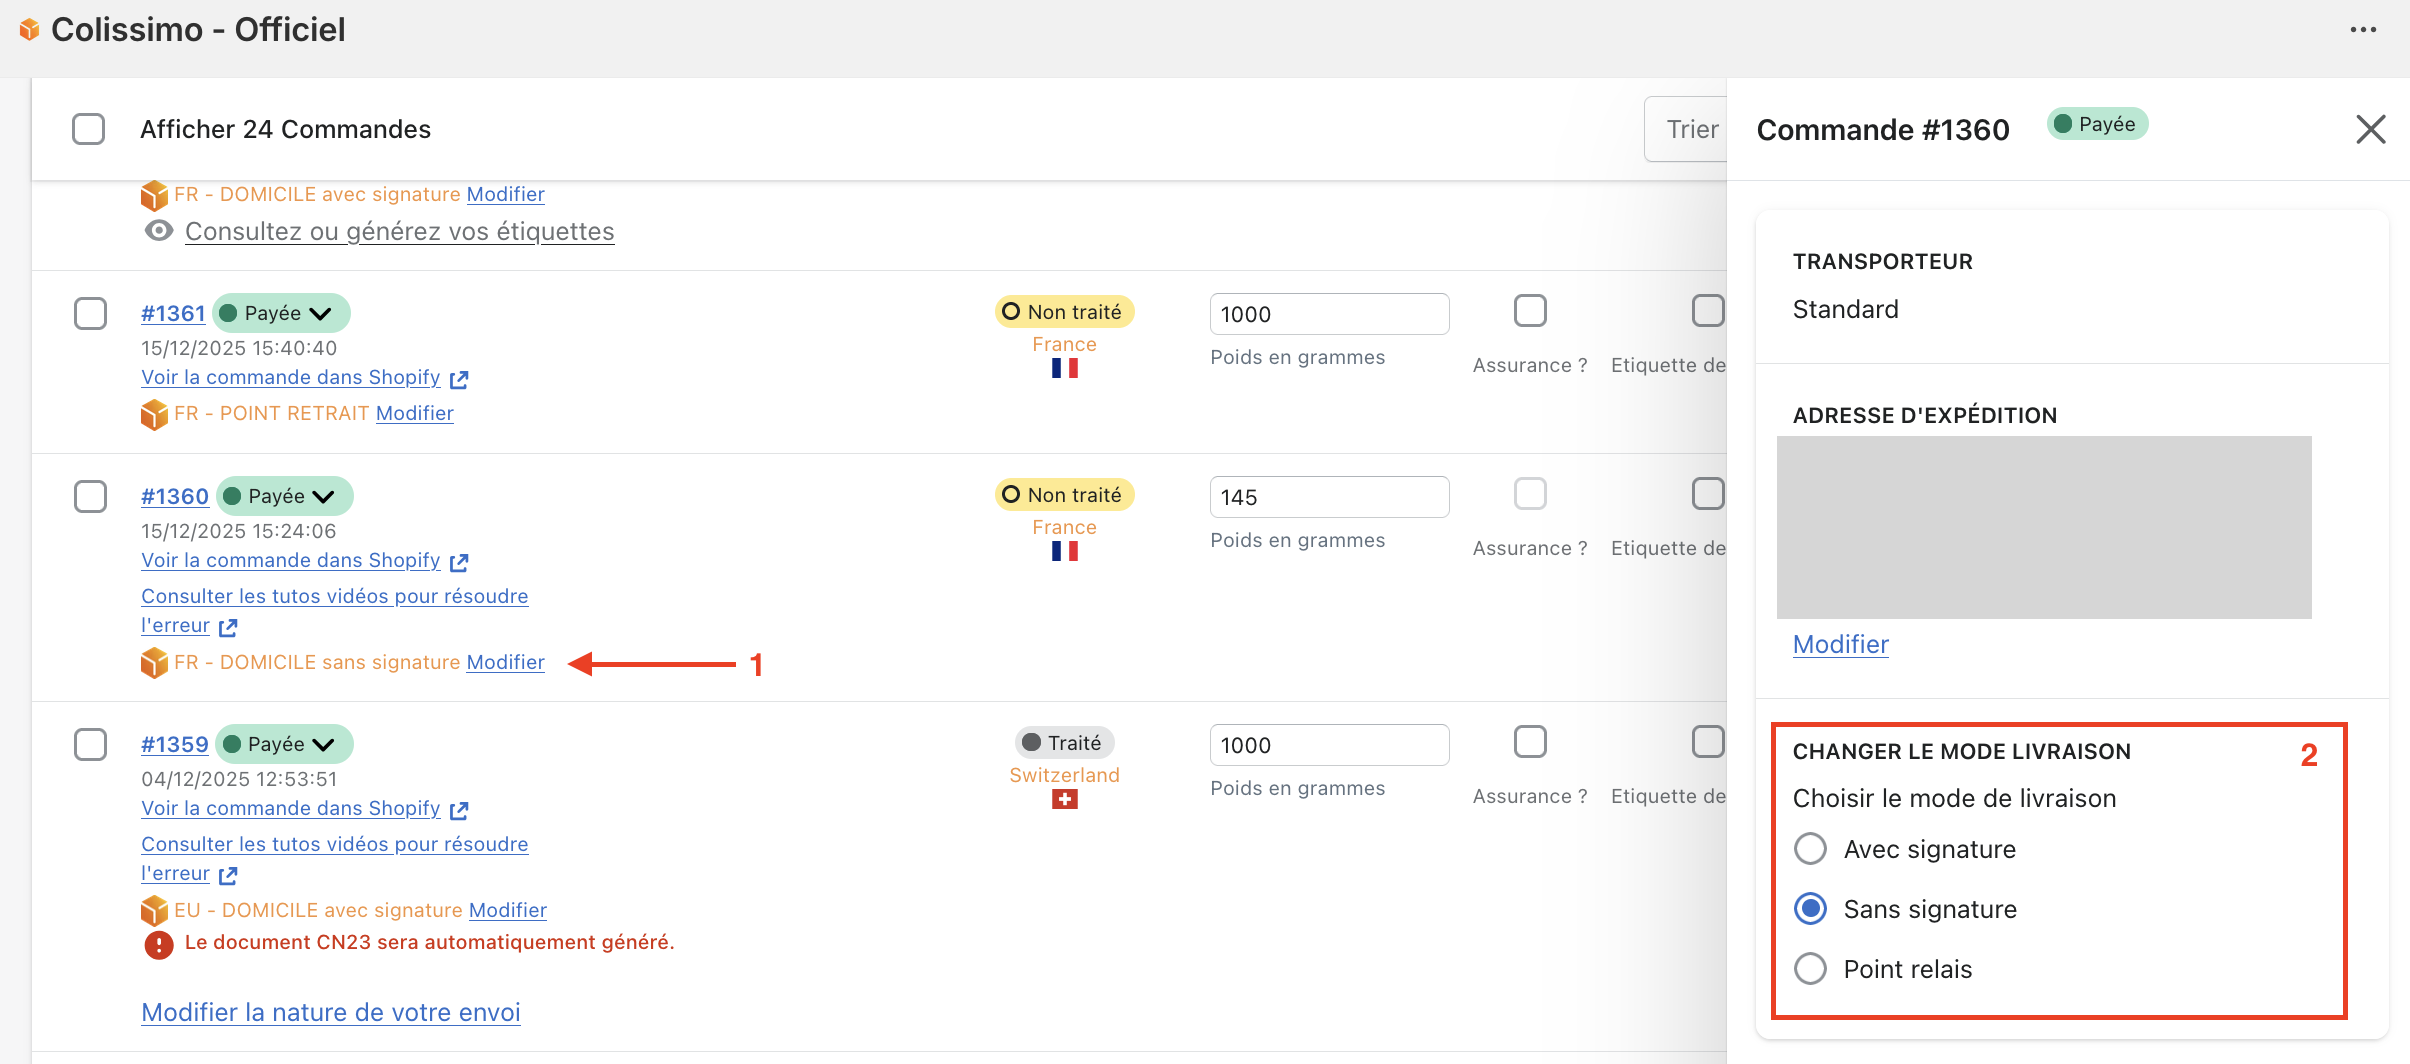
Task: Expand Payée status dropdown for order #1361
Action: tap(281, 313)
